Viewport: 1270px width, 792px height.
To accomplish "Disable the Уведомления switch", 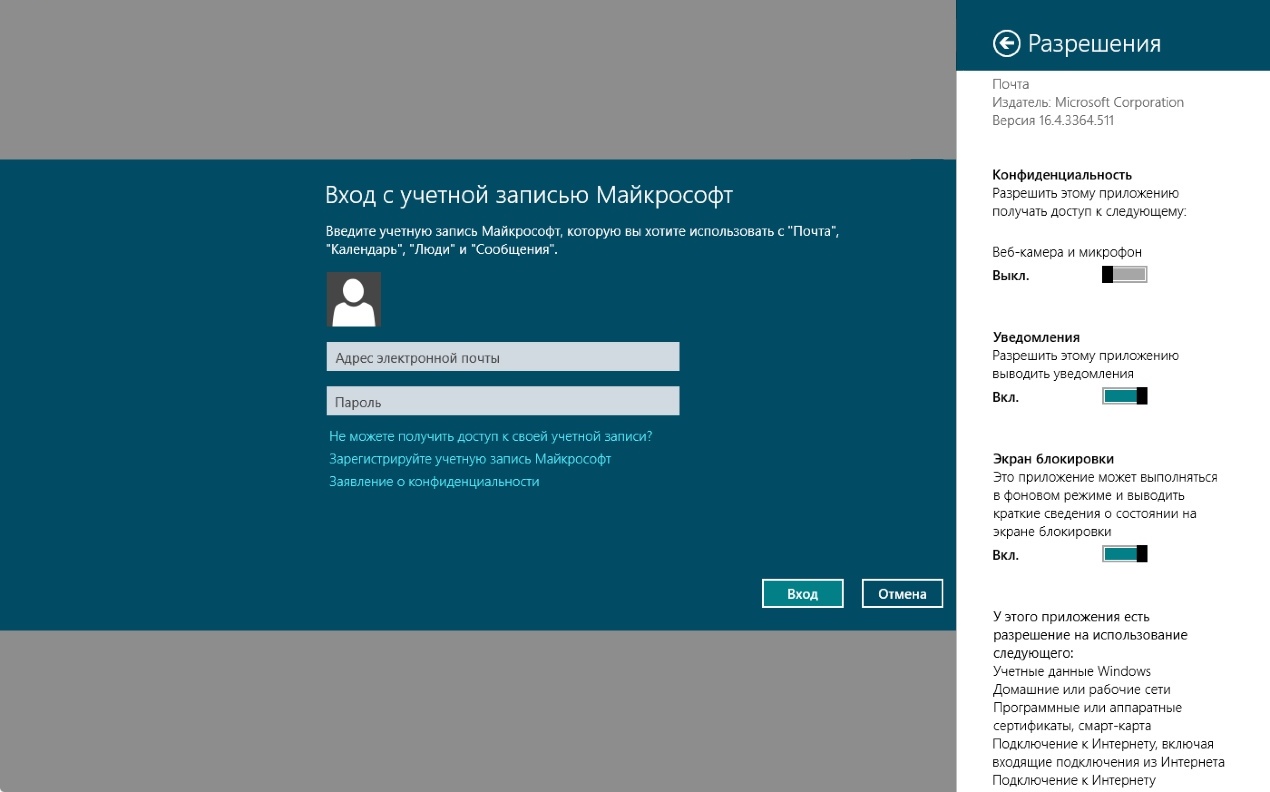I will coord(1124,397).
